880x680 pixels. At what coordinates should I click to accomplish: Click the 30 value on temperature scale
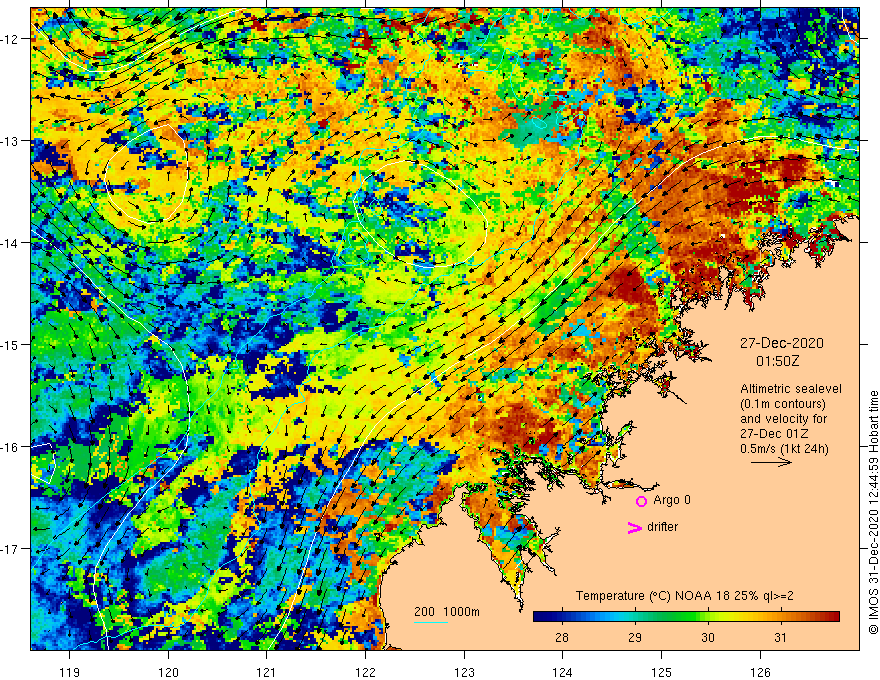tap(708, 637)
